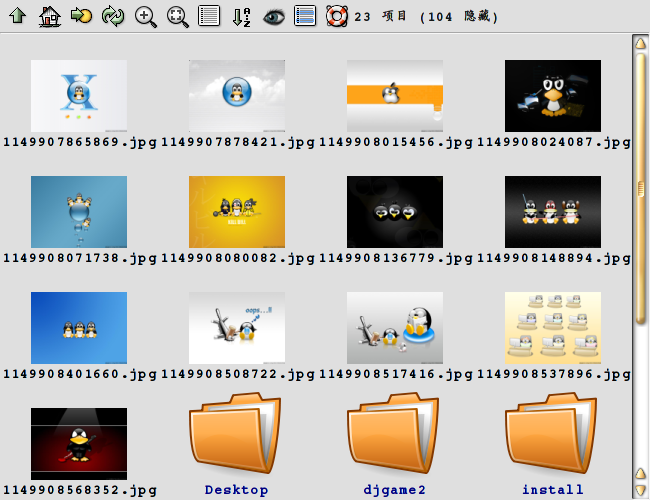Image resolution: width=650 pixels, height=500 pixels.
Task: Click the file name 1149908401660.jpg
Action: 80,375
